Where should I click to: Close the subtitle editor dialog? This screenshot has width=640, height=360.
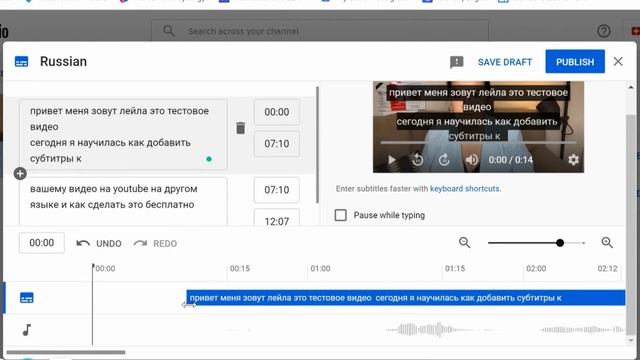coord(618,62)
